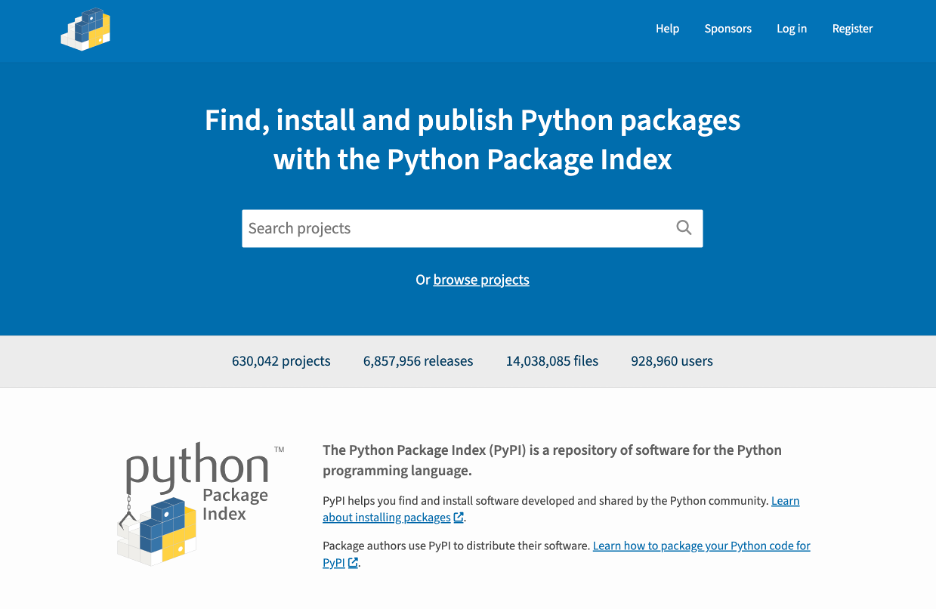This screenshot has width=936, height=610.
Task: Open the Sponsors page
Action: (x=728, y=29)
